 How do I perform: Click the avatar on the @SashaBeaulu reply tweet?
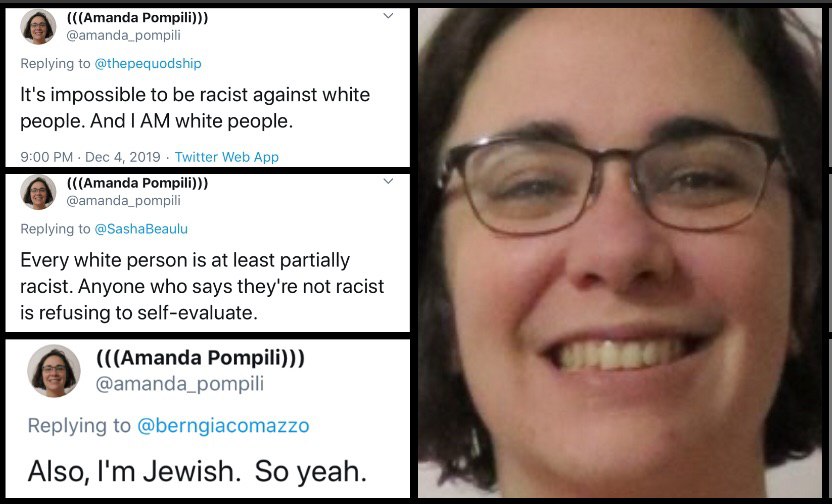tap(38, 192)
